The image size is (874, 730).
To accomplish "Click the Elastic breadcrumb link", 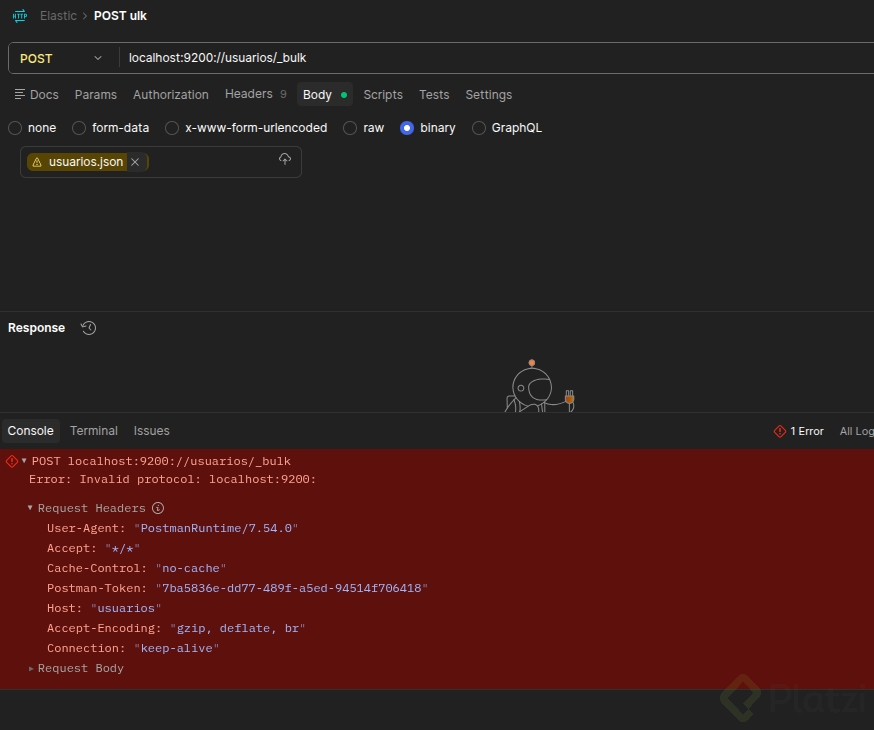I will pyautogui.click(x=59, y=16).
